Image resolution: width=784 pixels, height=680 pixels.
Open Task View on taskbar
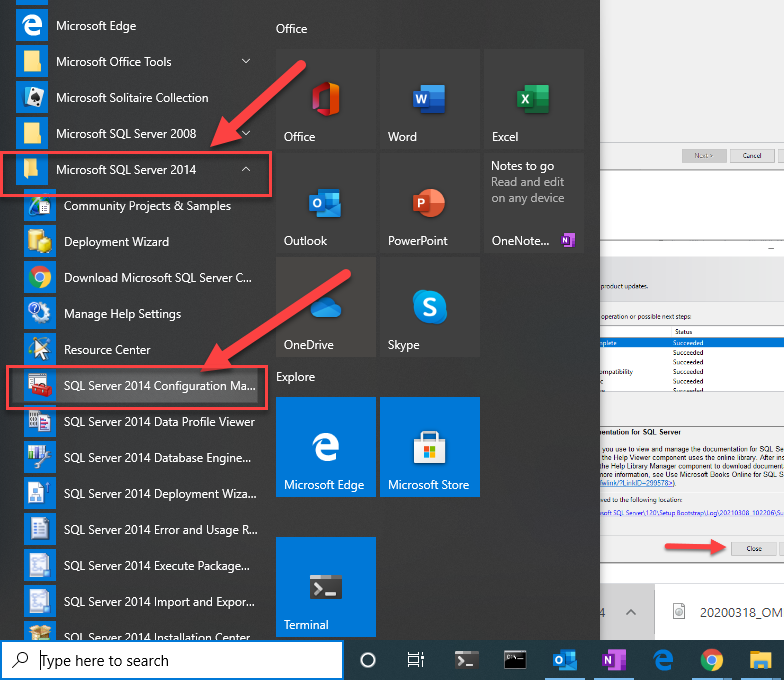416,660
